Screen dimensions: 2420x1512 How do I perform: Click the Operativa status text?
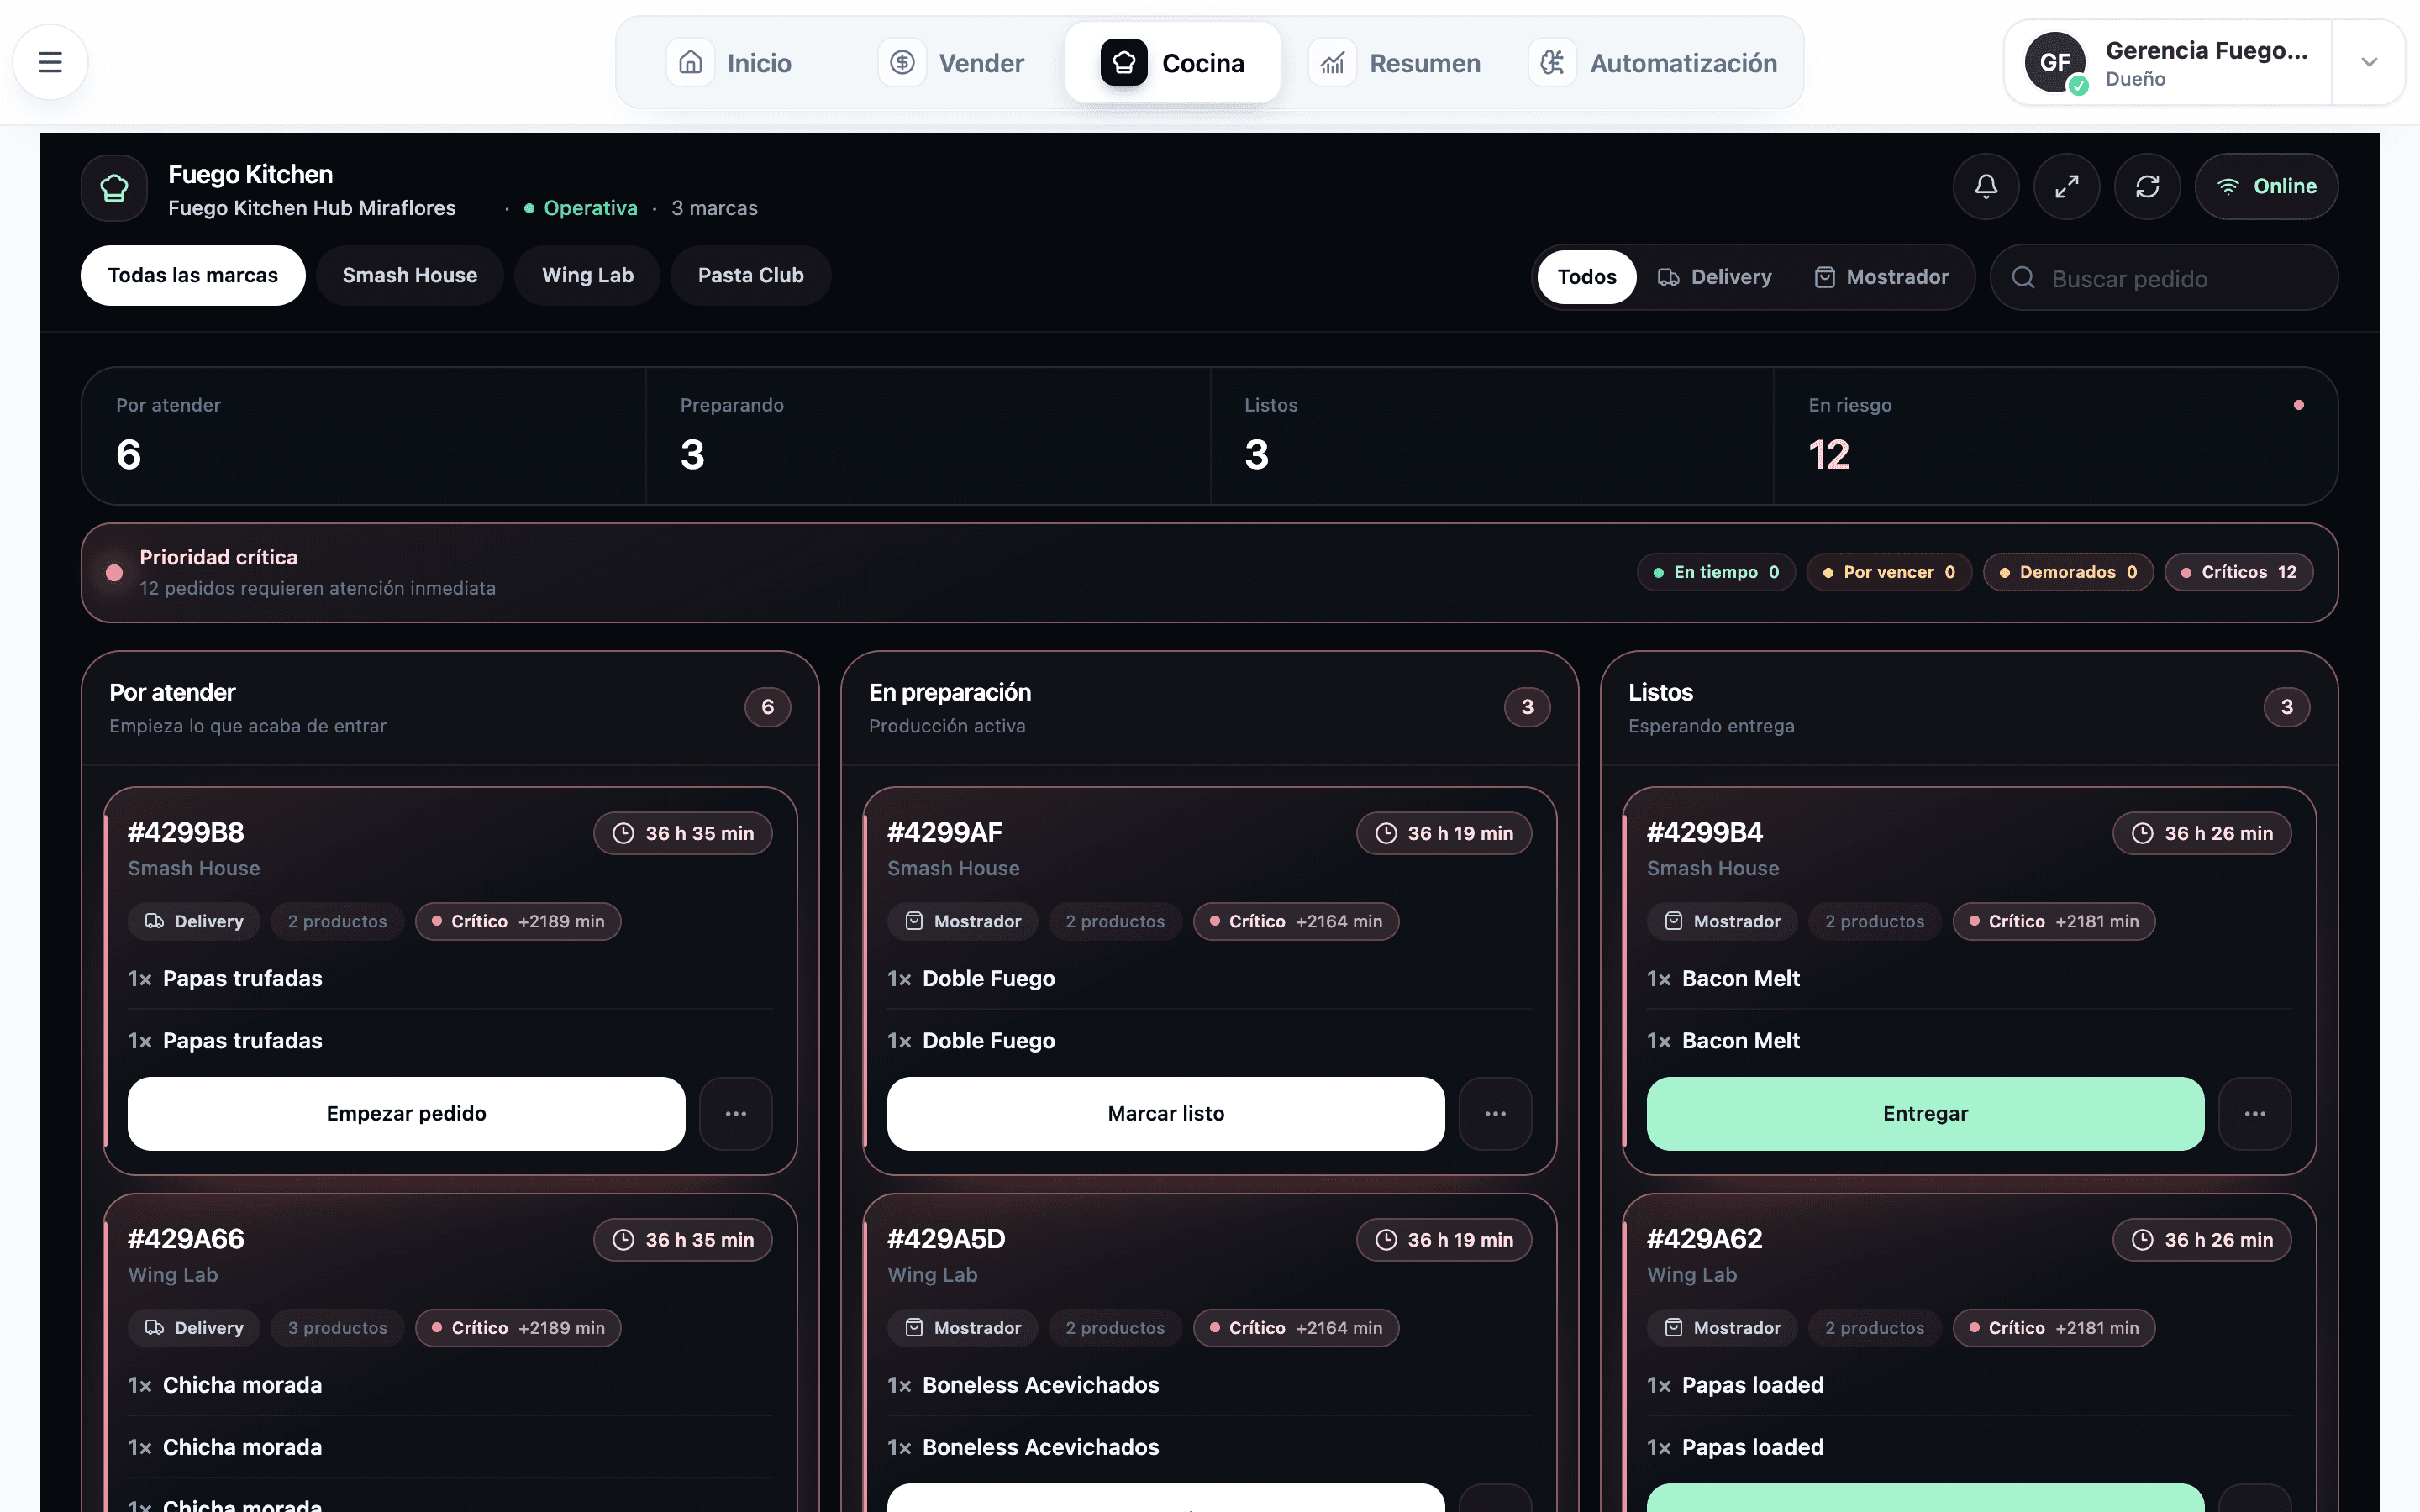click(x=590, y=208)
